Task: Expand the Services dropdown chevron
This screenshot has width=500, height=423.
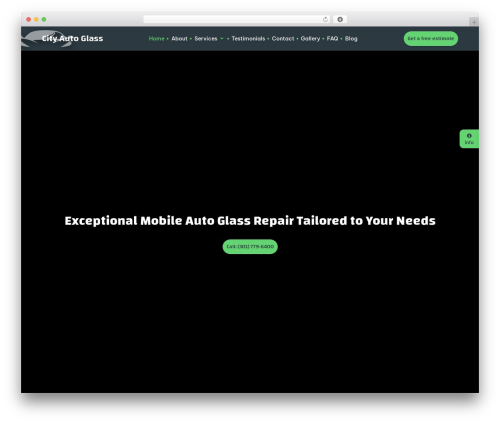Action: point(222,39)
